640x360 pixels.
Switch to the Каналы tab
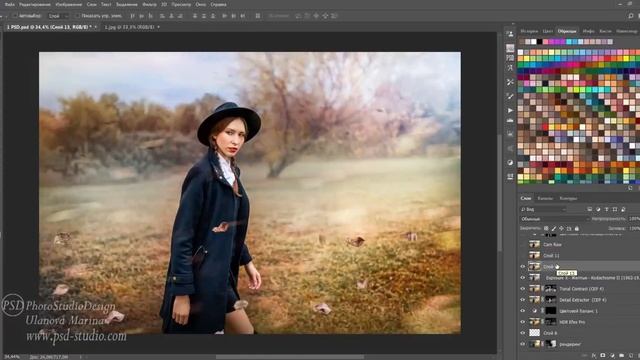point(545,198)
